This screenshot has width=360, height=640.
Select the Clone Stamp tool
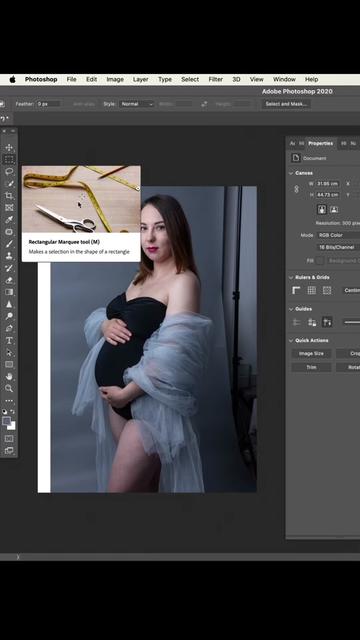tap(9, 256)
